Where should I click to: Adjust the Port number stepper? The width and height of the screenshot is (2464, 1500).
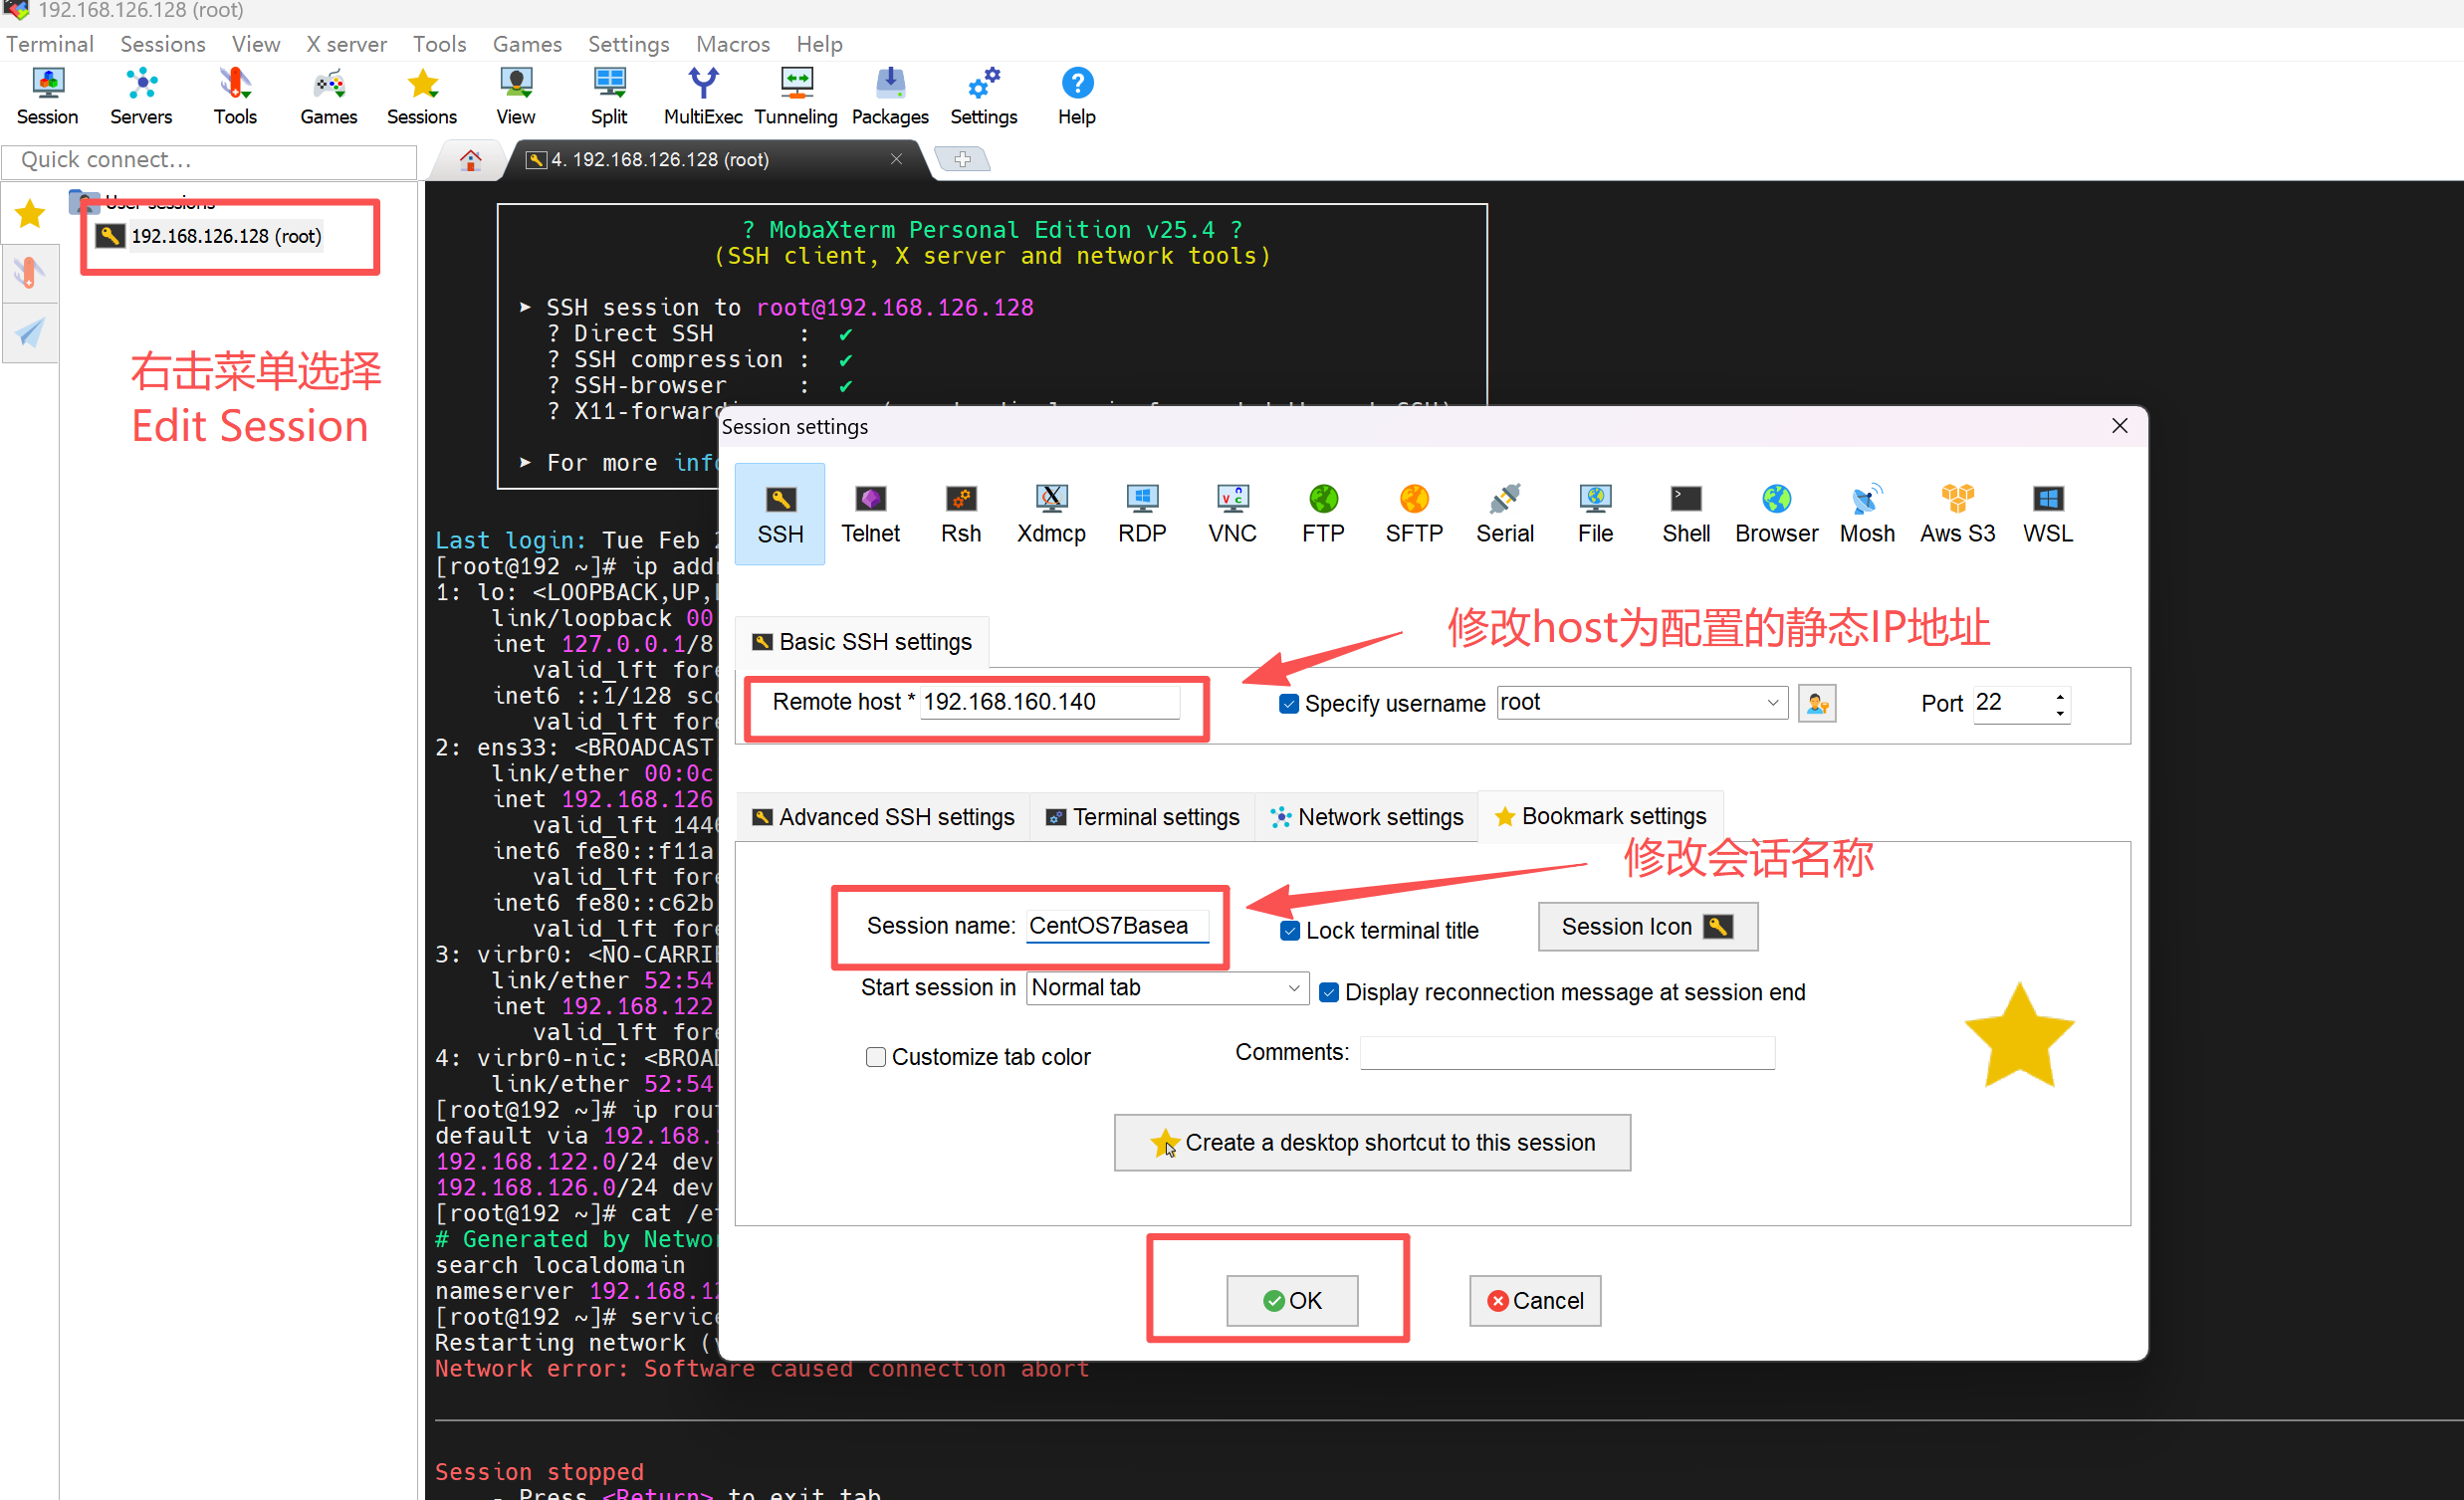tap(2060, 704)
